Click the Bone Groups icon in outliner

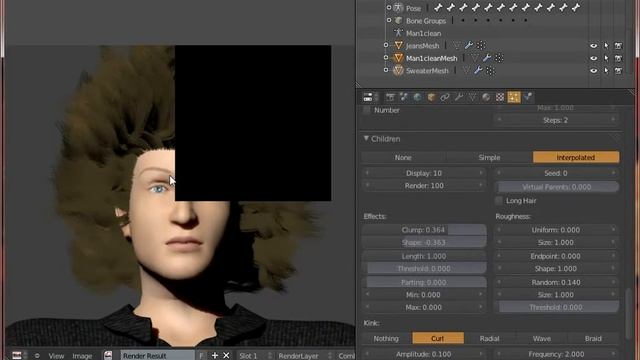pyautogui.click(x=398, y=20)
